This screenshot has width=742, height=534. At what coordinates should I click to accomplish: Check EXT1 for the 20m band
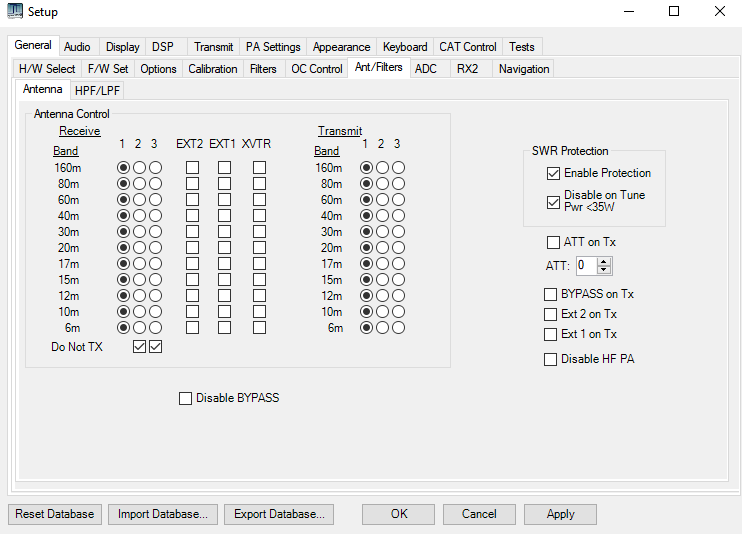coord(224,248)
